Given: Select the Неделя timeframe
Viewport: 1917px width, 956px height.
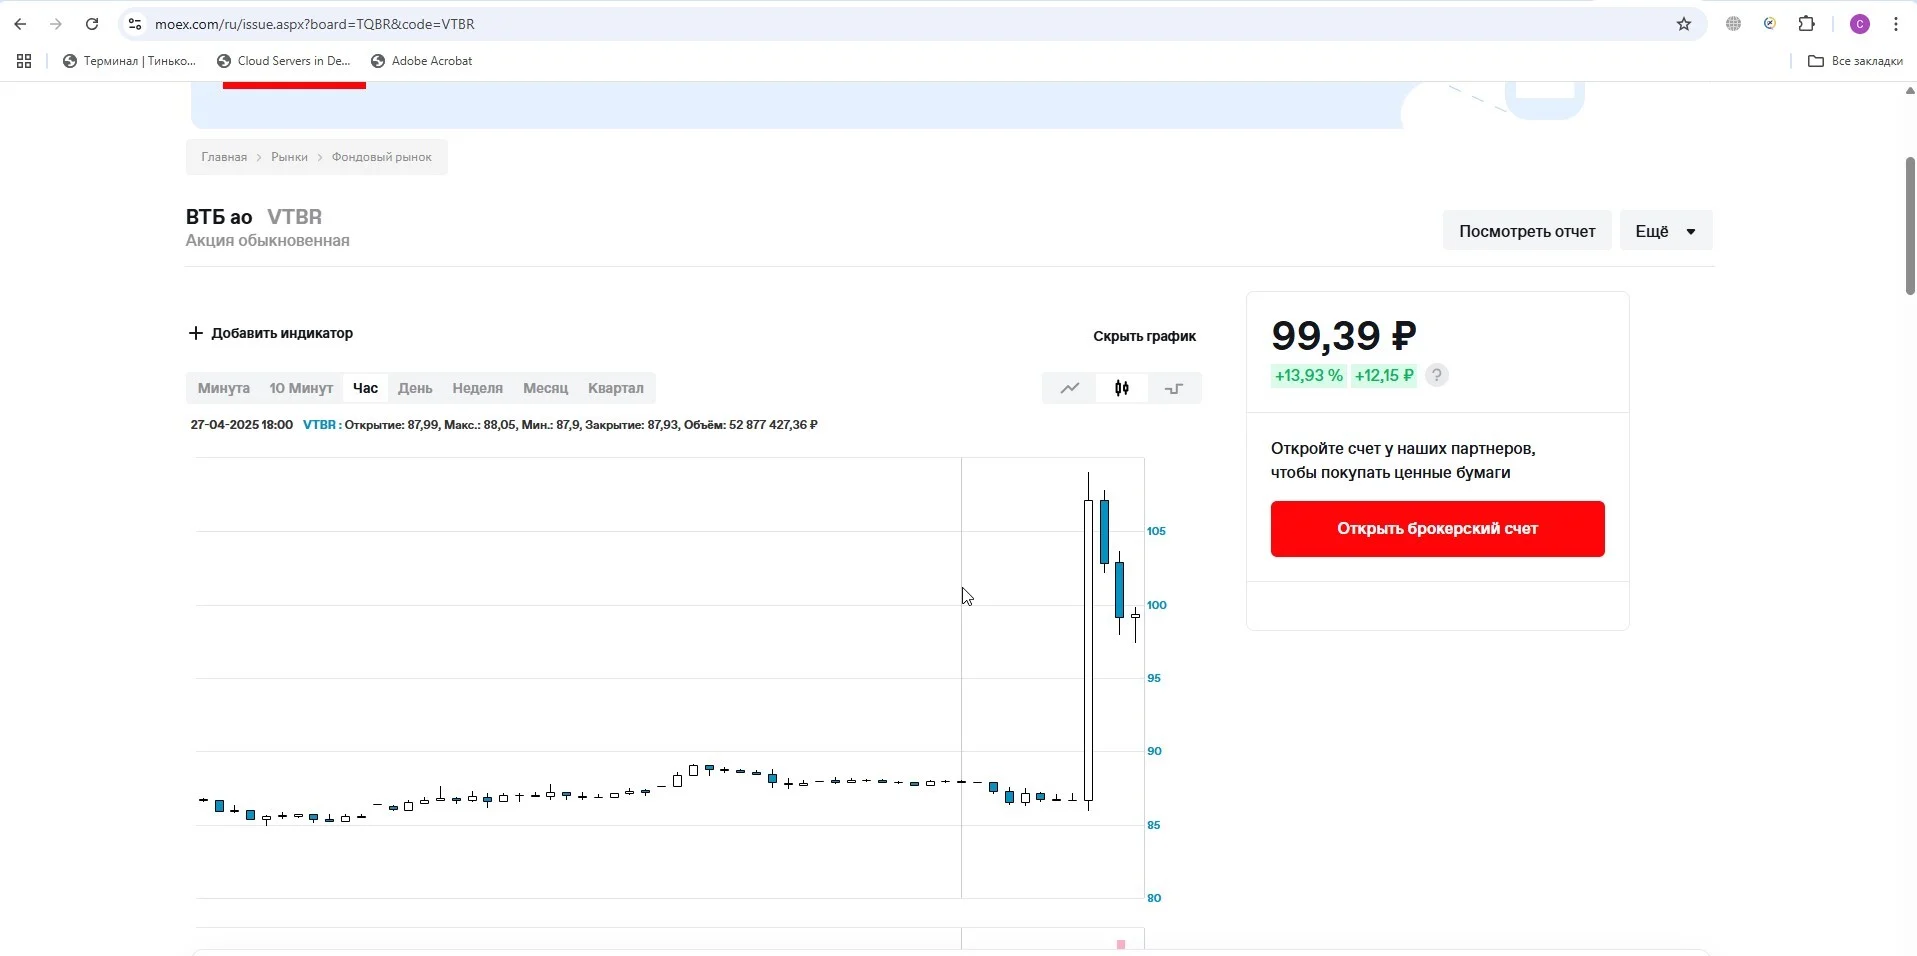Looking at the screenshot, I should (477, 388).
